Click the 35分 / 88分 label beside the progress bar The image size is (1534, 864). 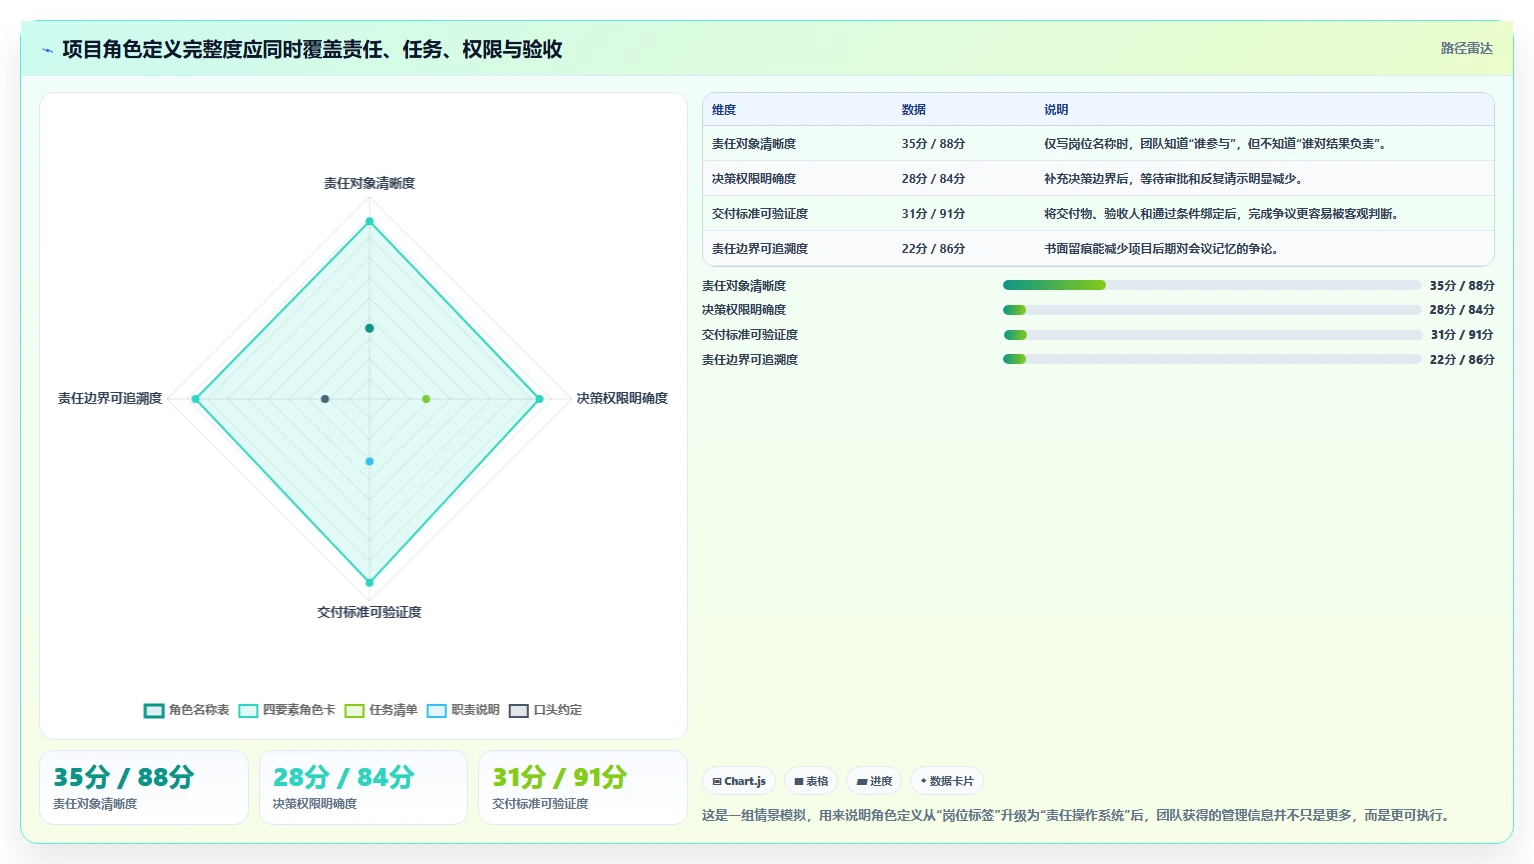point(1461,286)
